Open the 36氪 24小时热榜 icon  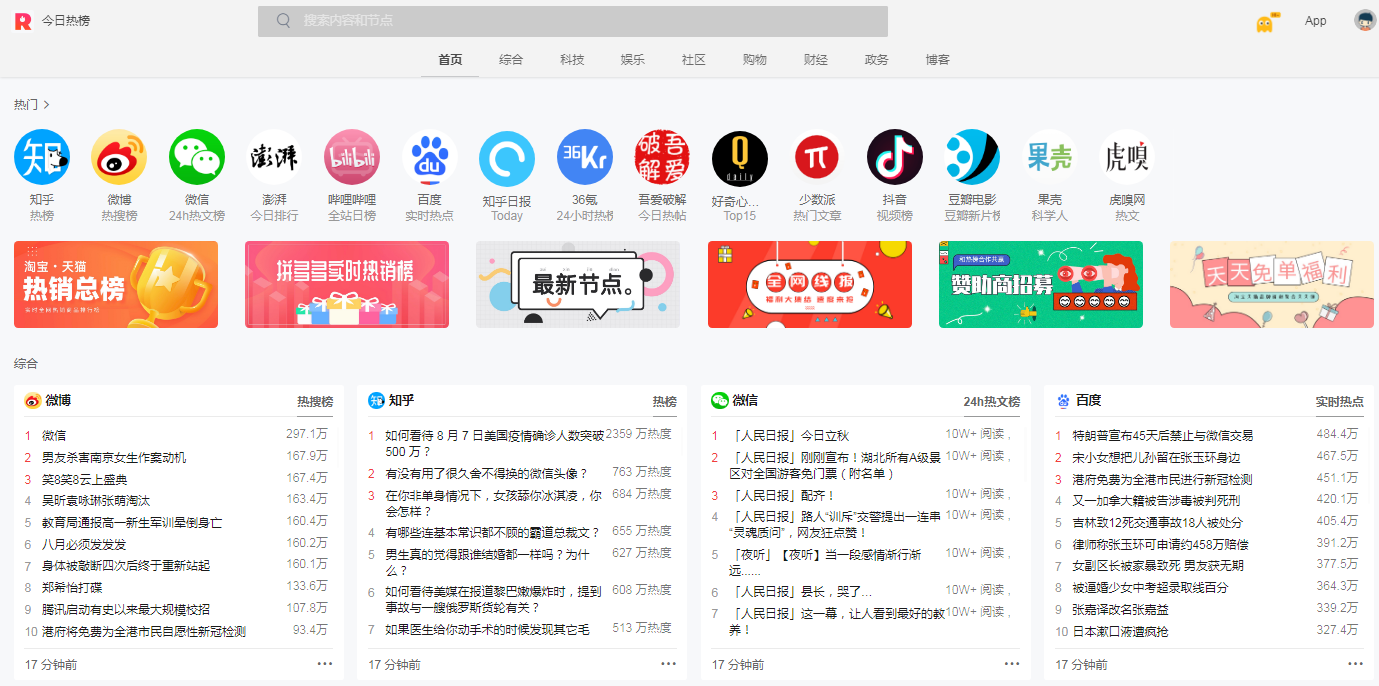(x=585, y=157)
